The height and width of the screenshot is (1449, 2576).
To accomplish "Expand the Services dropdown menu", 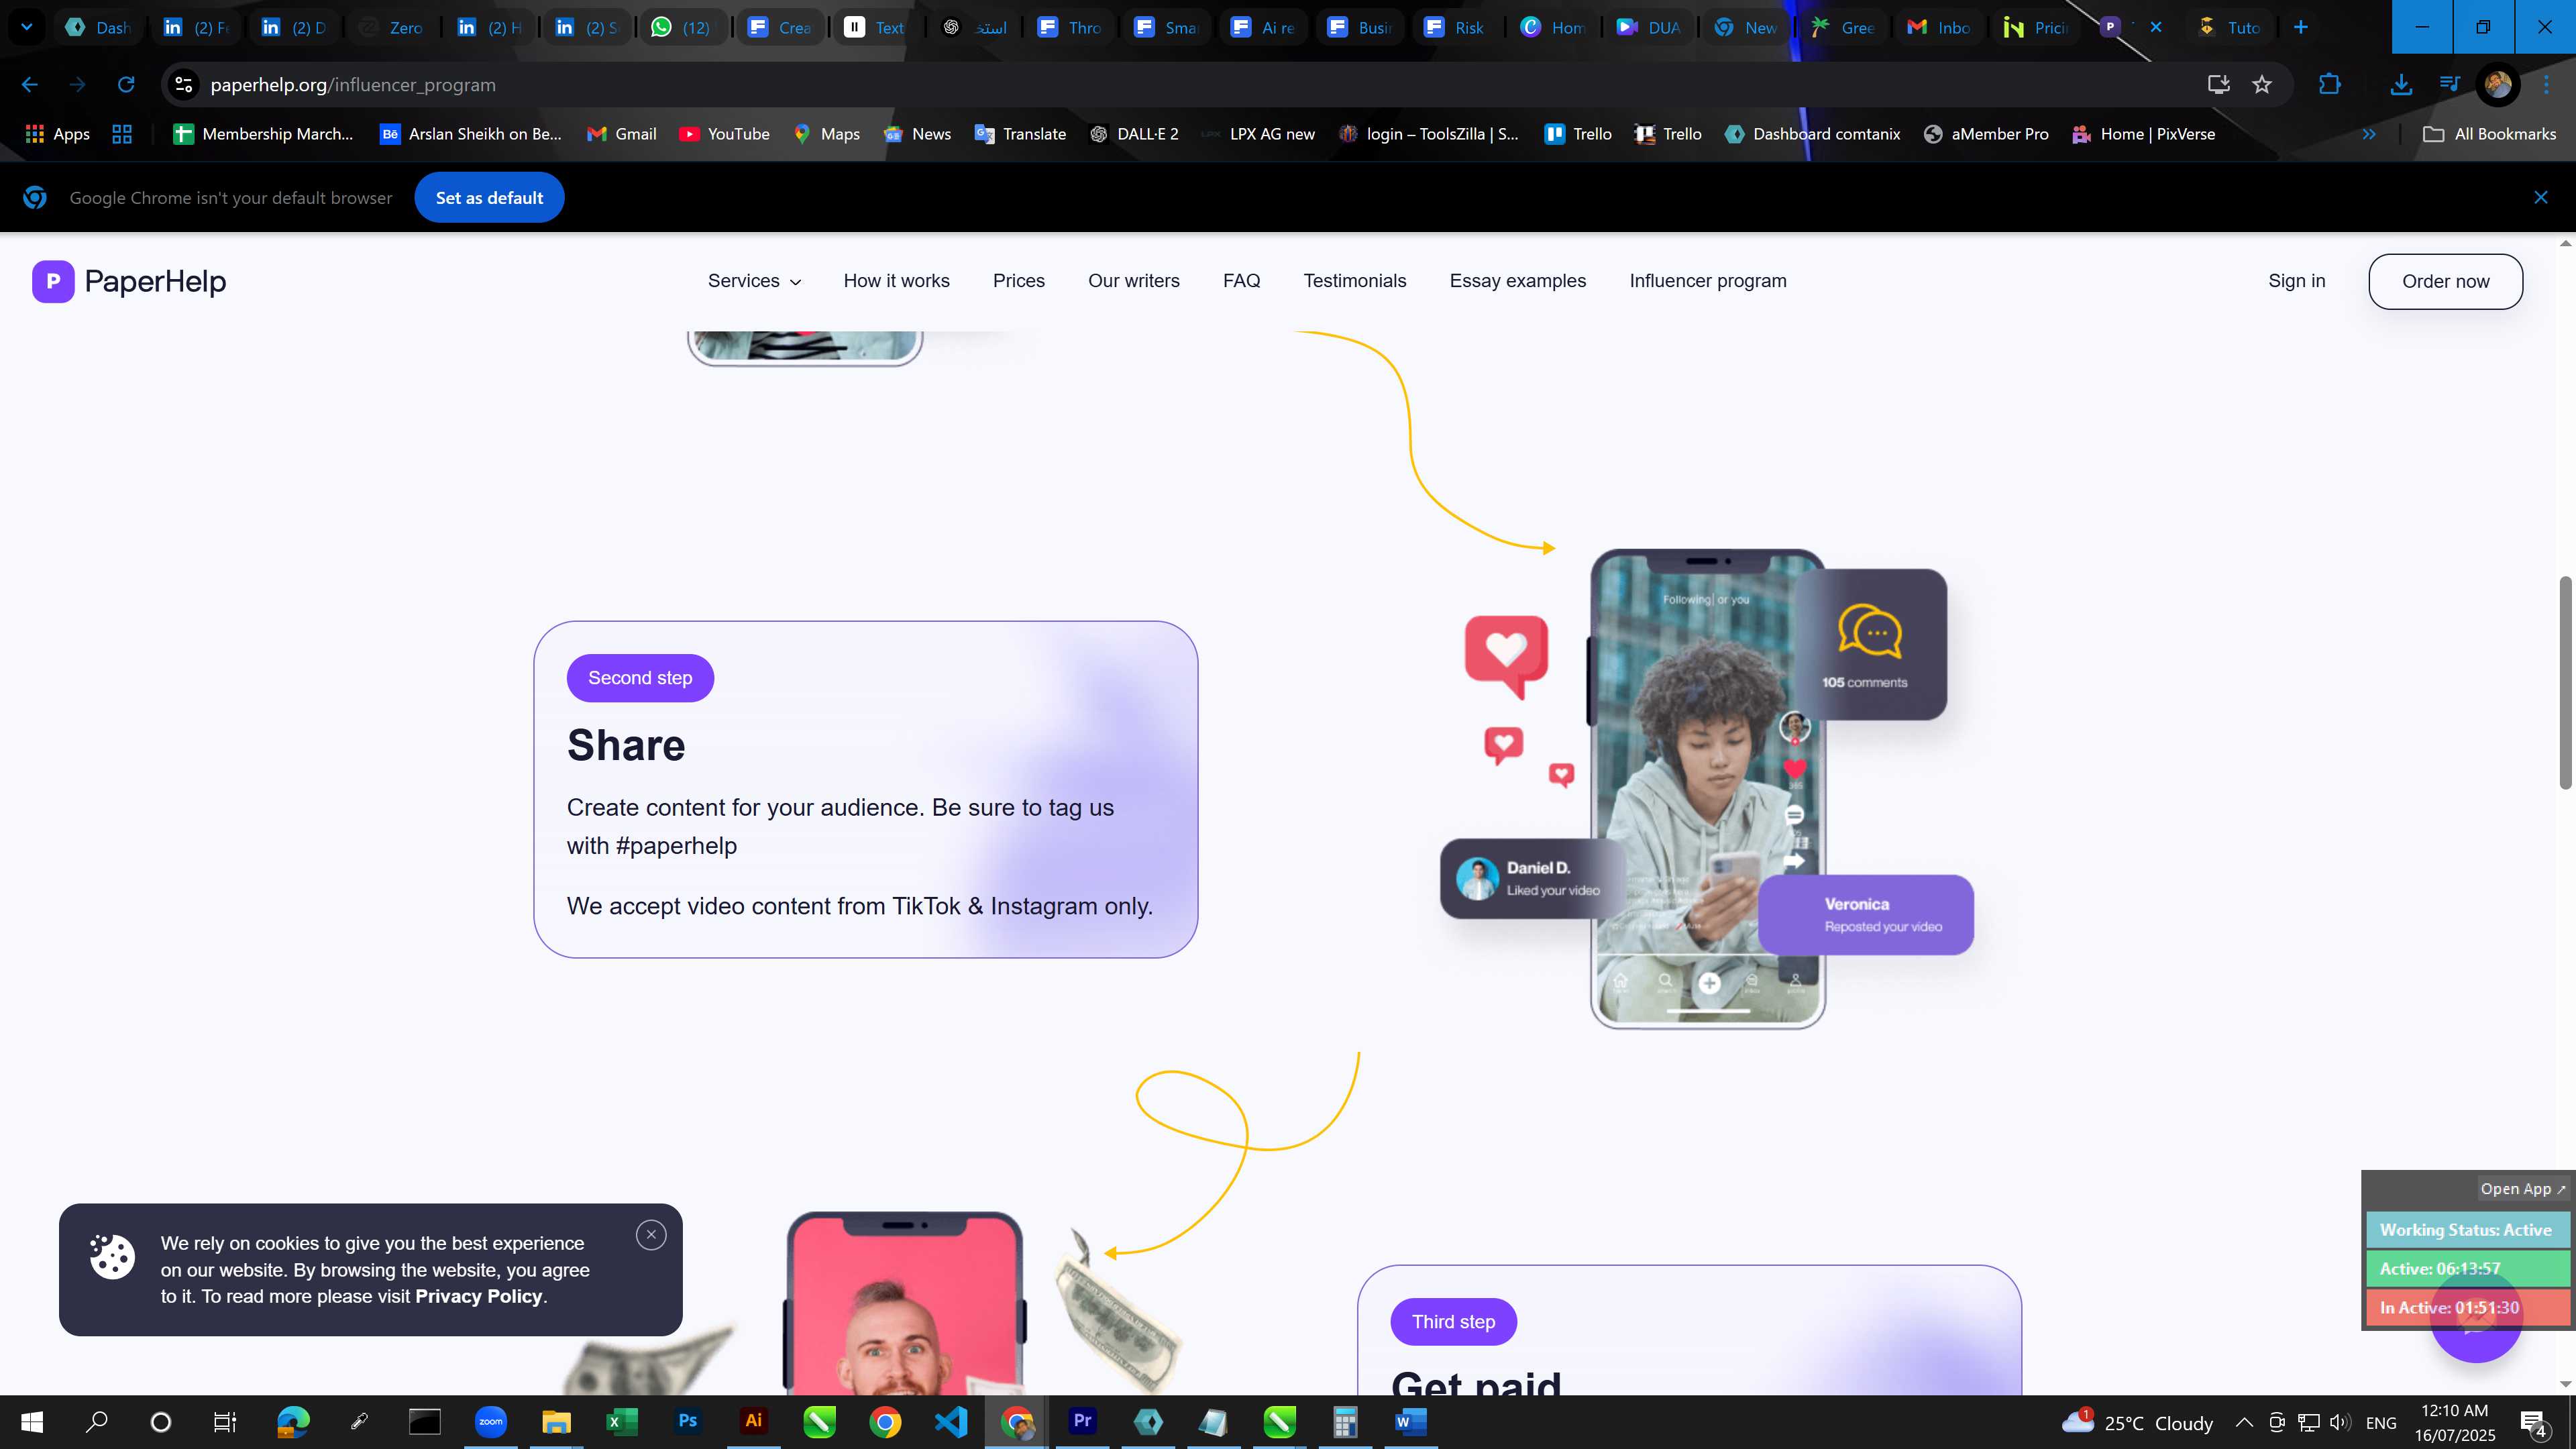I will coord(754,281).
